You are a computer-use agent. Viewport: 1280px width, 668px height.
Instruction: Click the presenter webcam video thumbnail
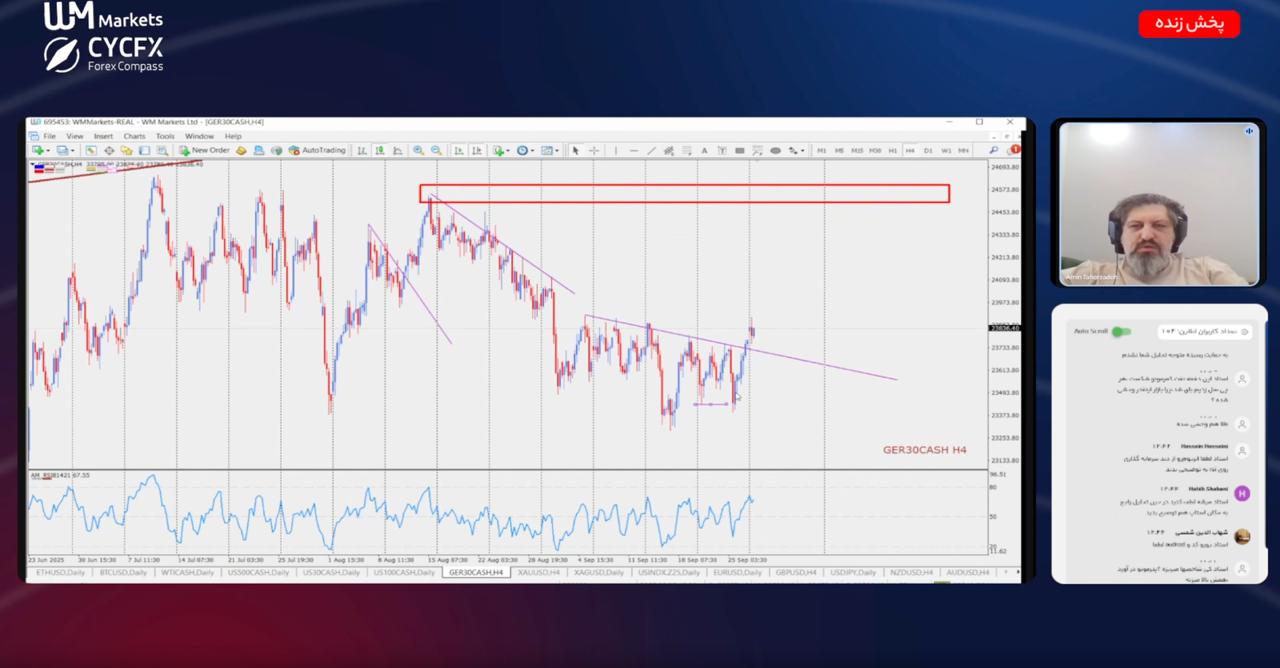(x=1158, y=203)
